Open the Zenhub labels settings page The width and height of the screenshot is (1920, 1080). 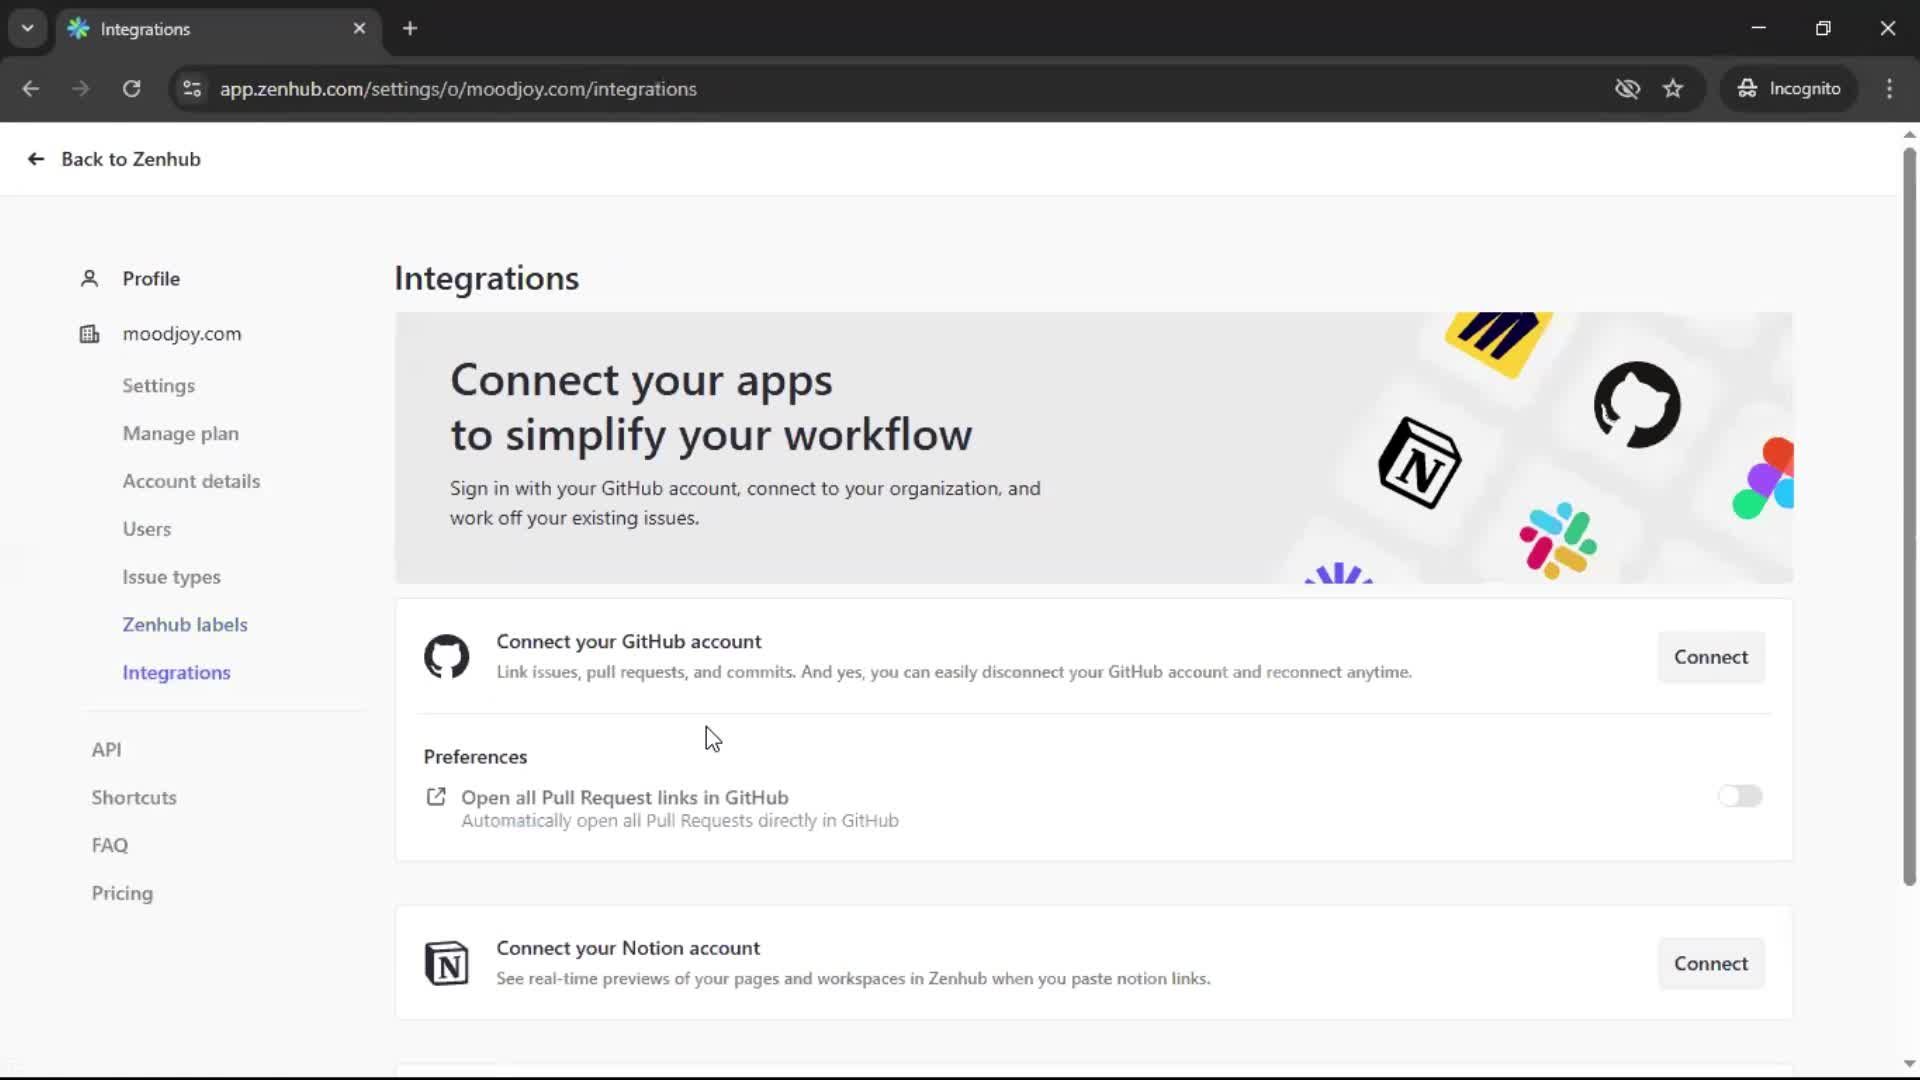(185, 624)
